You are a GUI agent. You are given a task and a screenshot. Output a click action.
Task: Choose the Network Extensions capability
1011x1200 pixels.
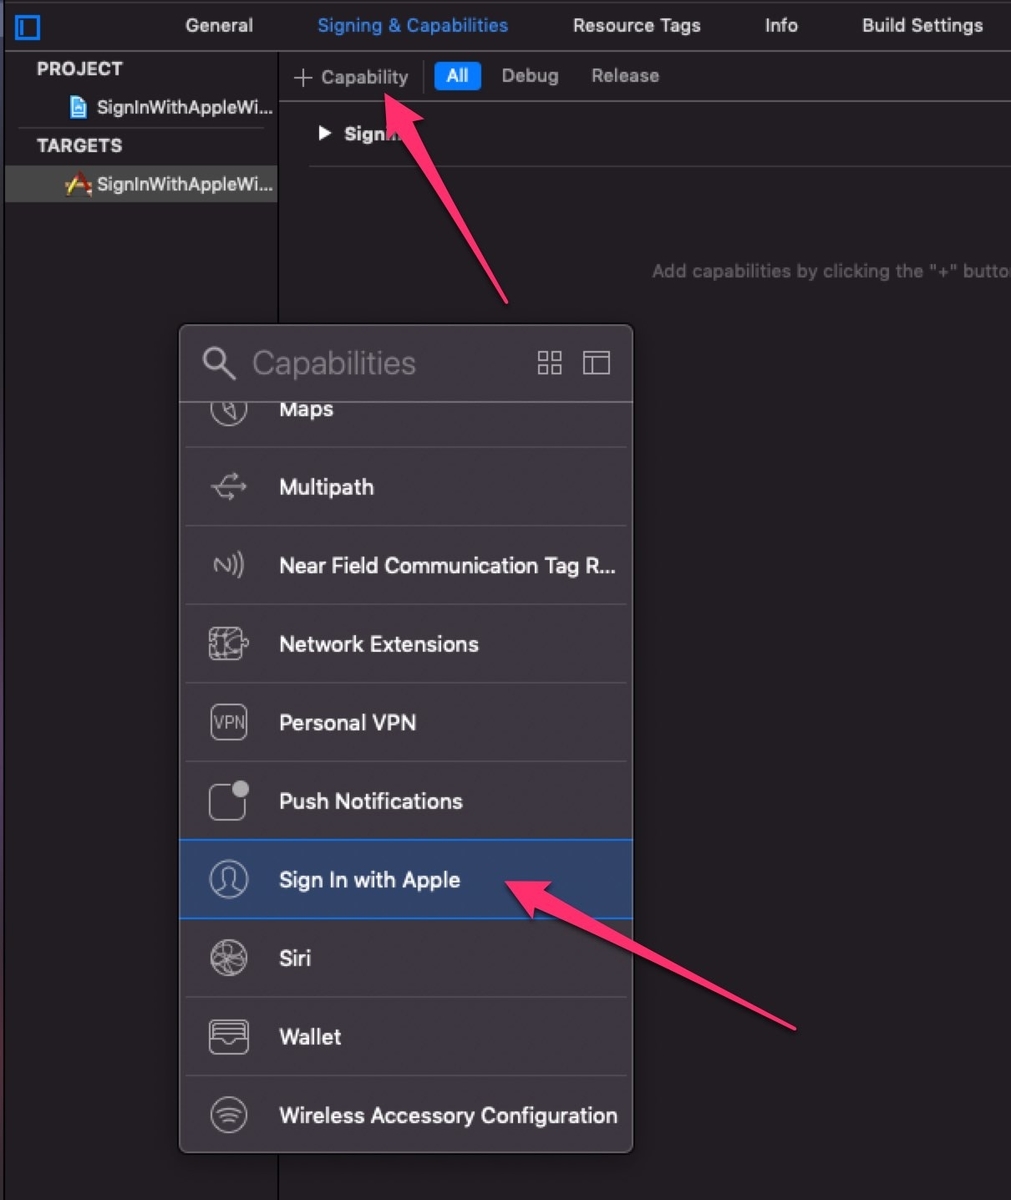(x=406, y=644)
